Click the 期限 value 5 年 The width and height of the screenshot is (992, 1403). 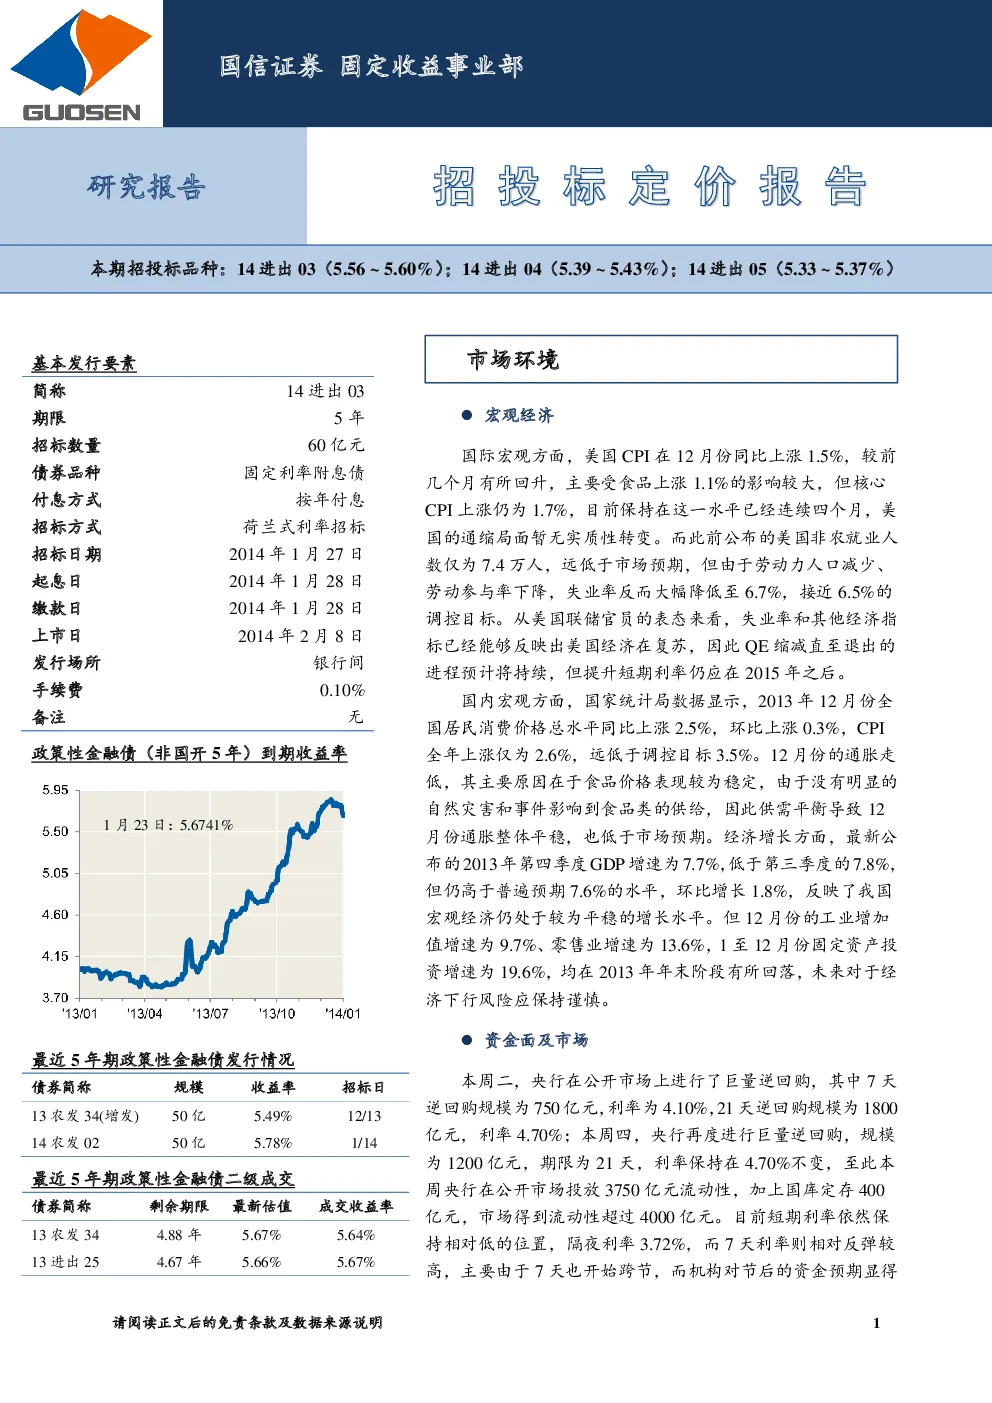(x=349, y=418)
